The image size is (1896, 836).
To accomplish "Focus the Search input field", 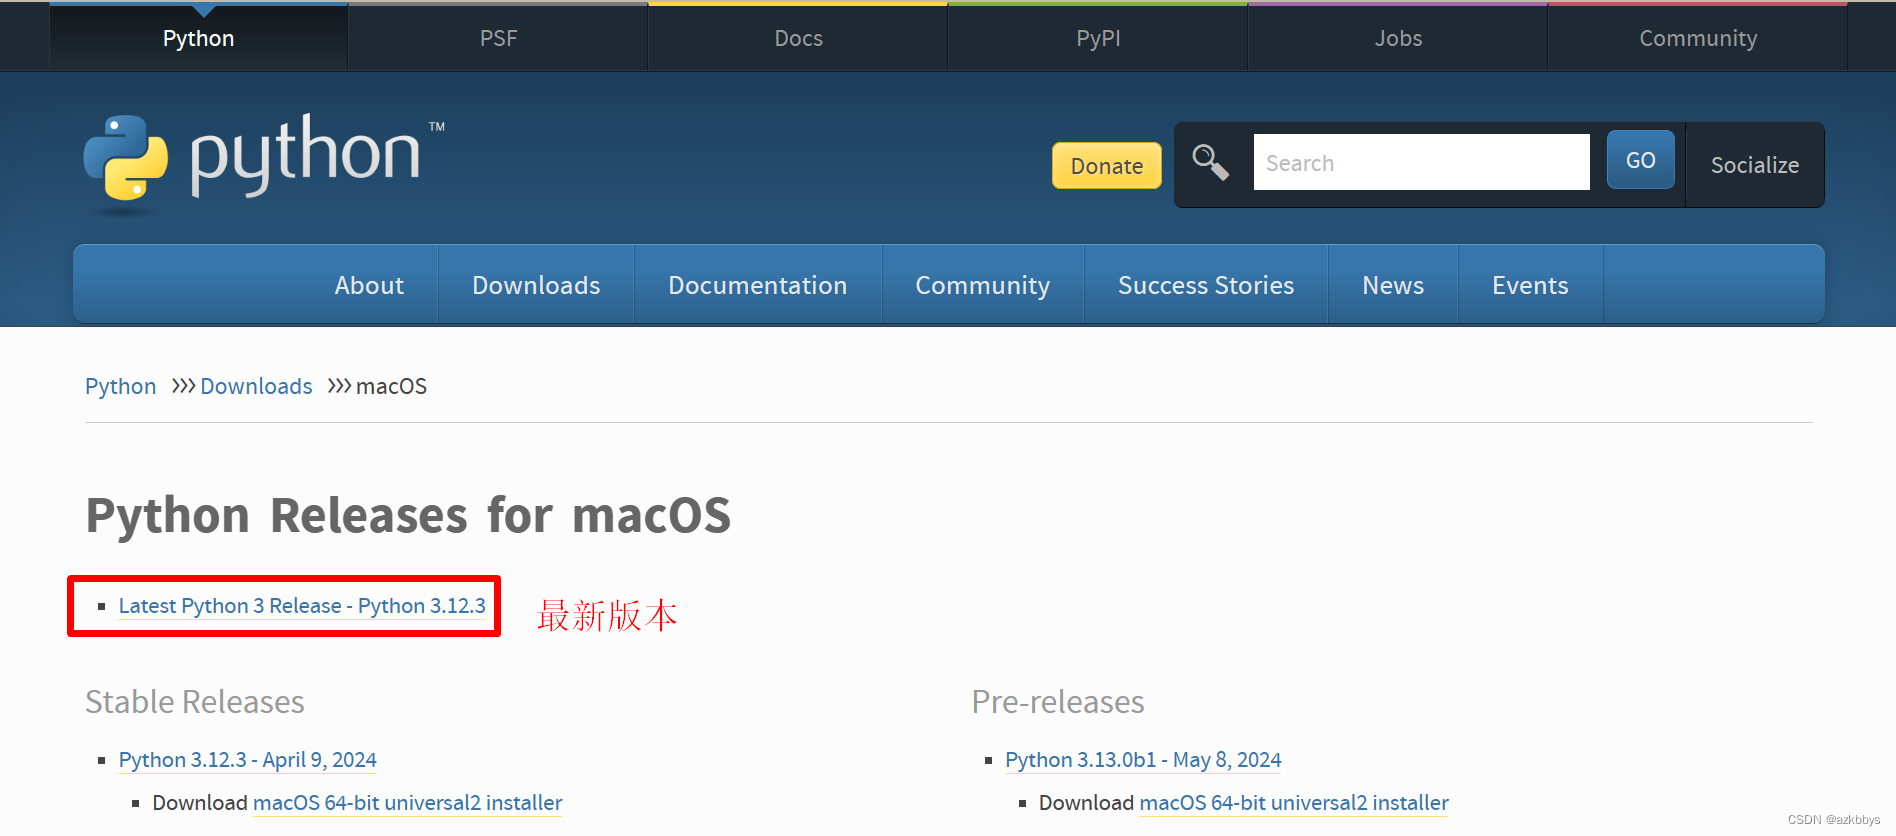I will click(1421, 162).
